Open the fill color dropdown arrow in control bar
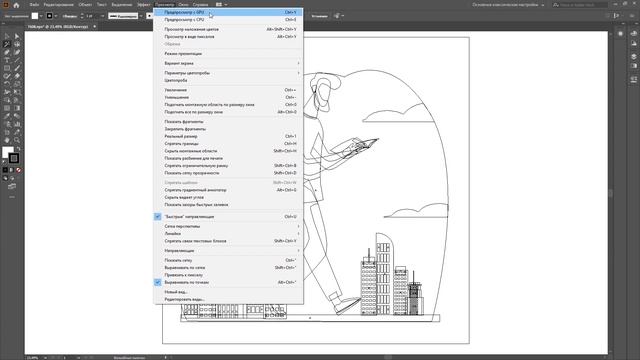This screenshot has width=640, height=360. (41, 16)
